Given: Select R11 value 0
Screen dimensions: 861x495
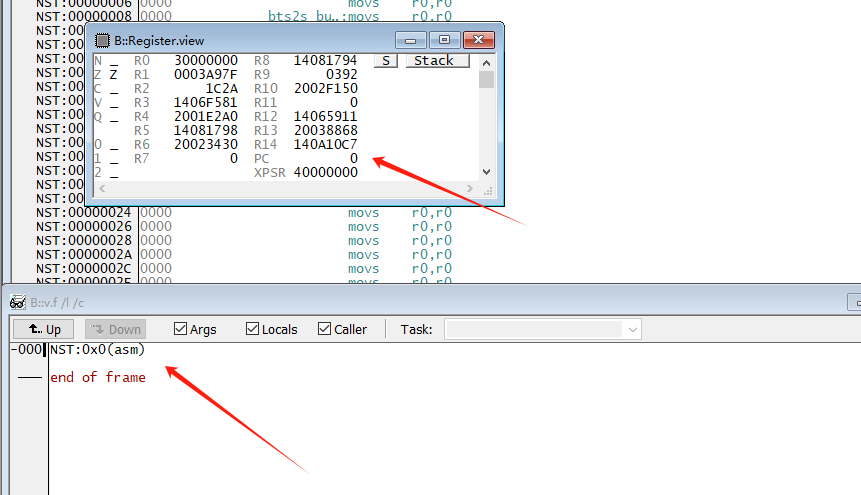Looking at the screenshot, I should coord(354,102).
